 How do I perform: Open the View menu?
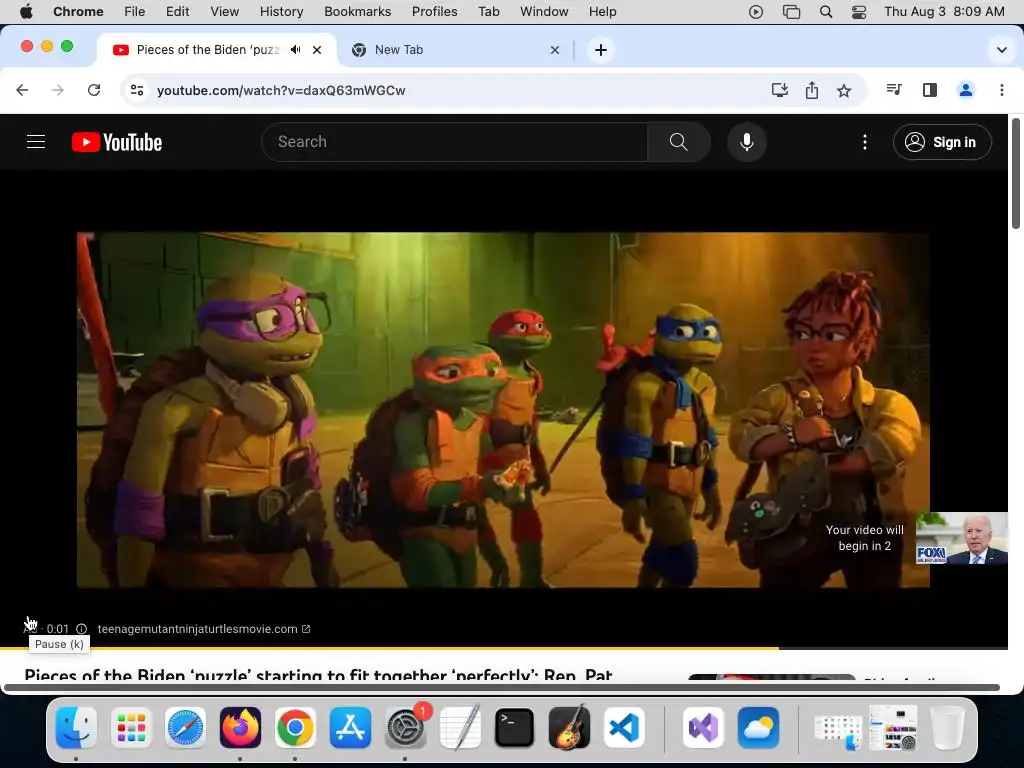[x=225, y=11]
